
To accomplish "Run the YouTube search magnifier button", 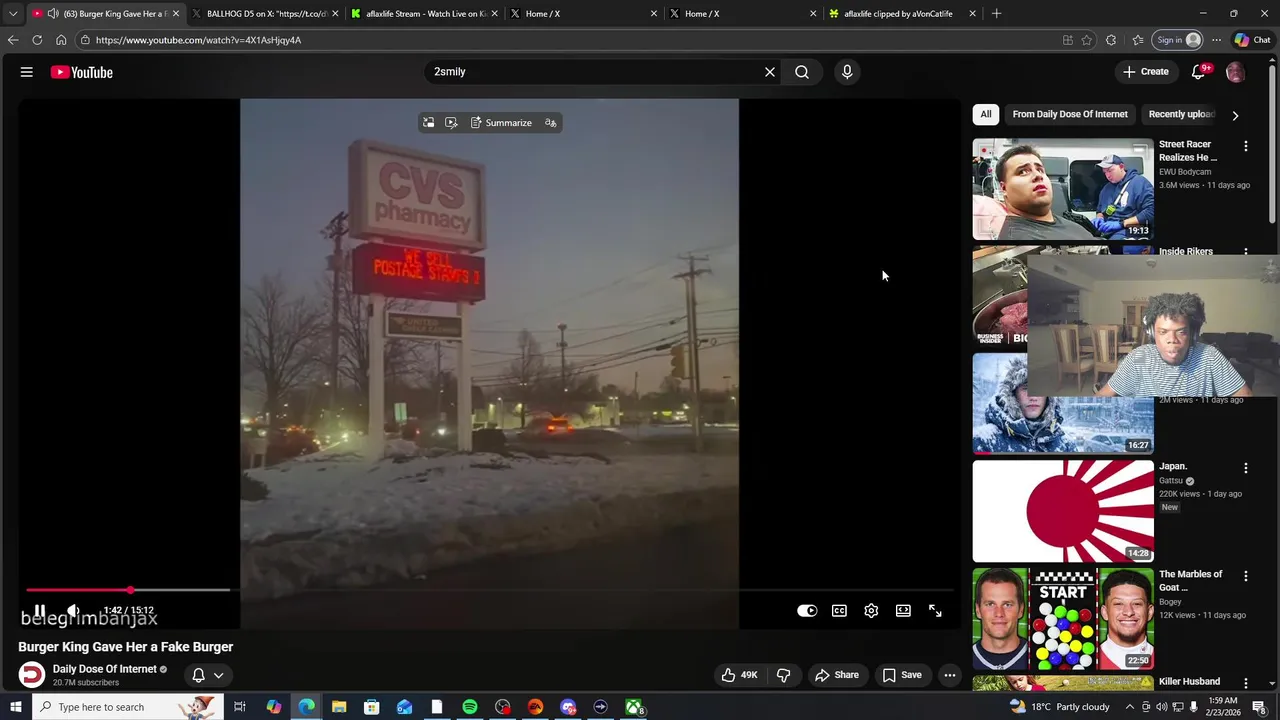I will point(802,72).
